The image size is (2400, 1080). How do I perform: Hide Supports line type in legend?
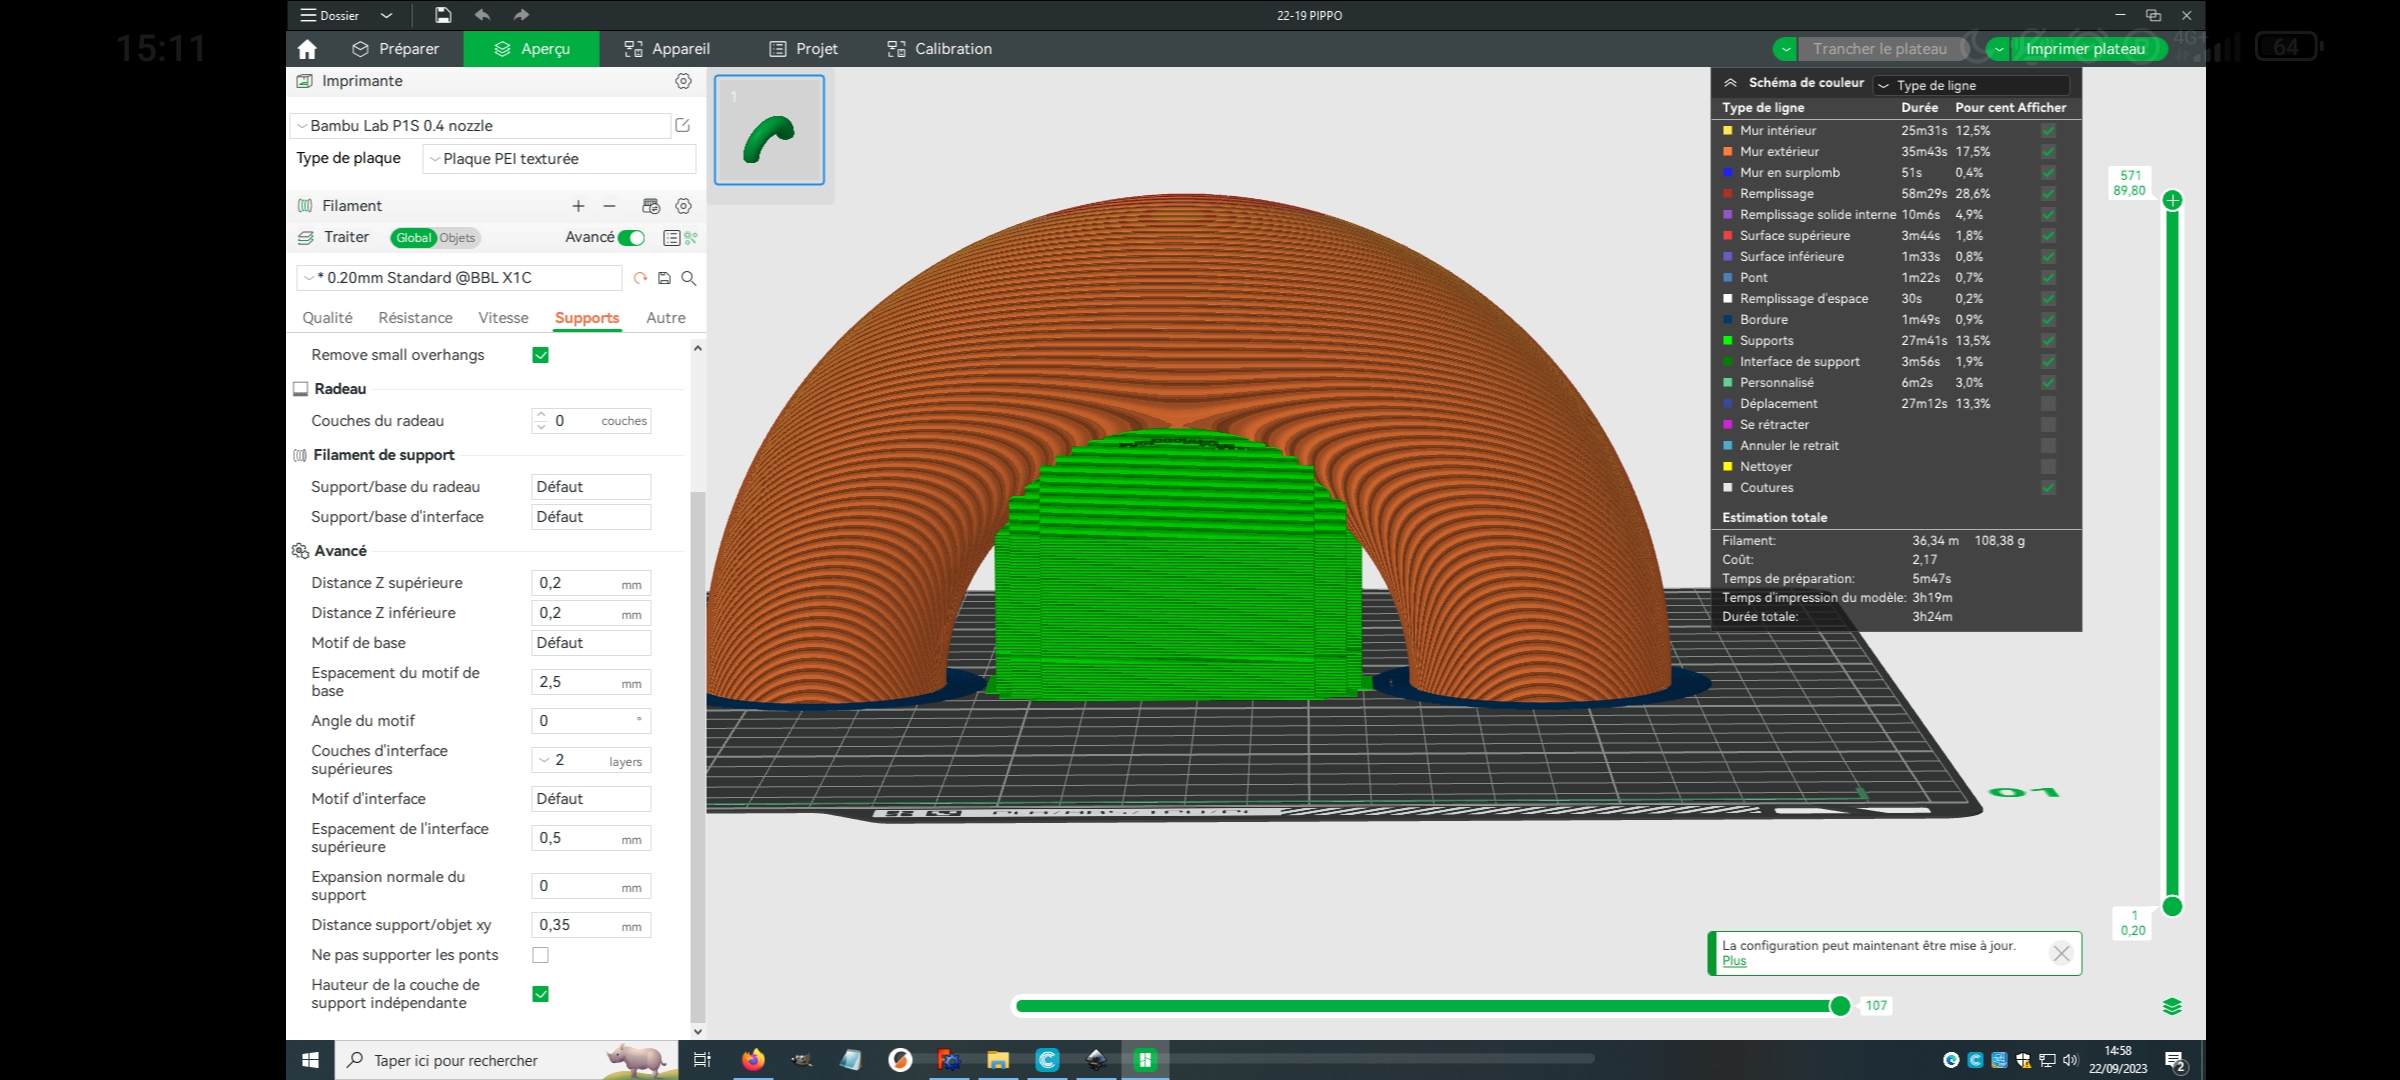click(x=2048, y=341)
